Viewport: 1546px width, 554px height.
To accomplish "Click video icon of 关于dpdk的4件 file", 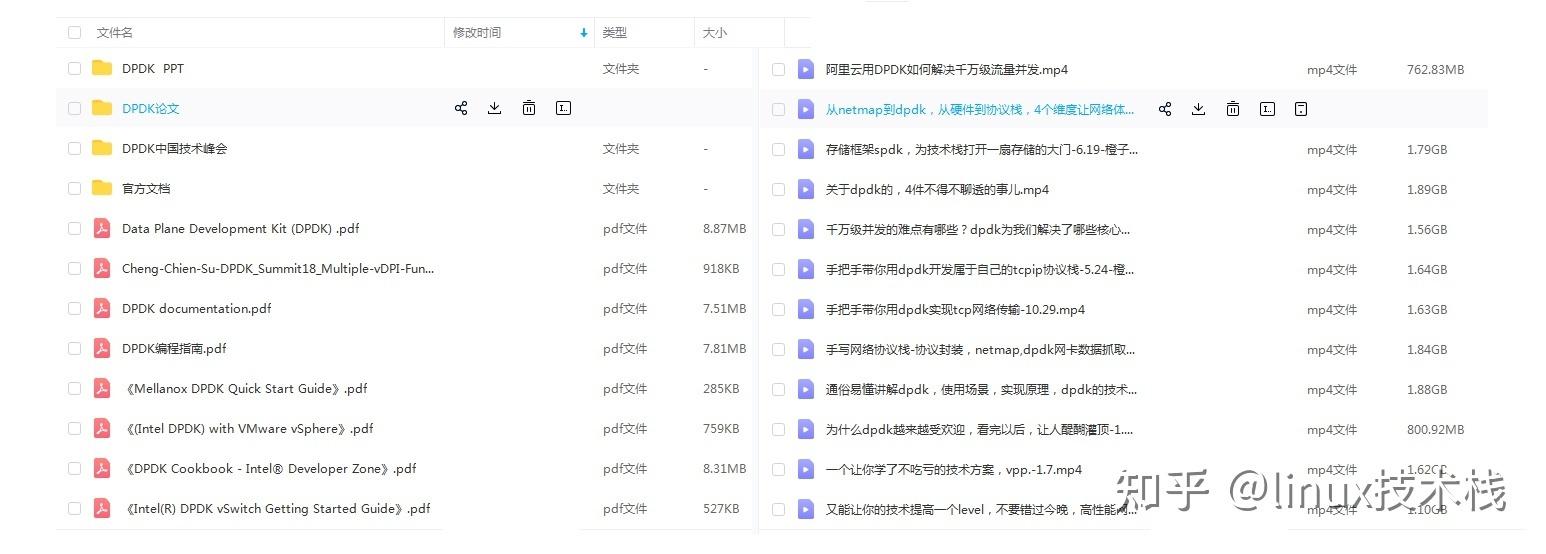I will point(806,189).
